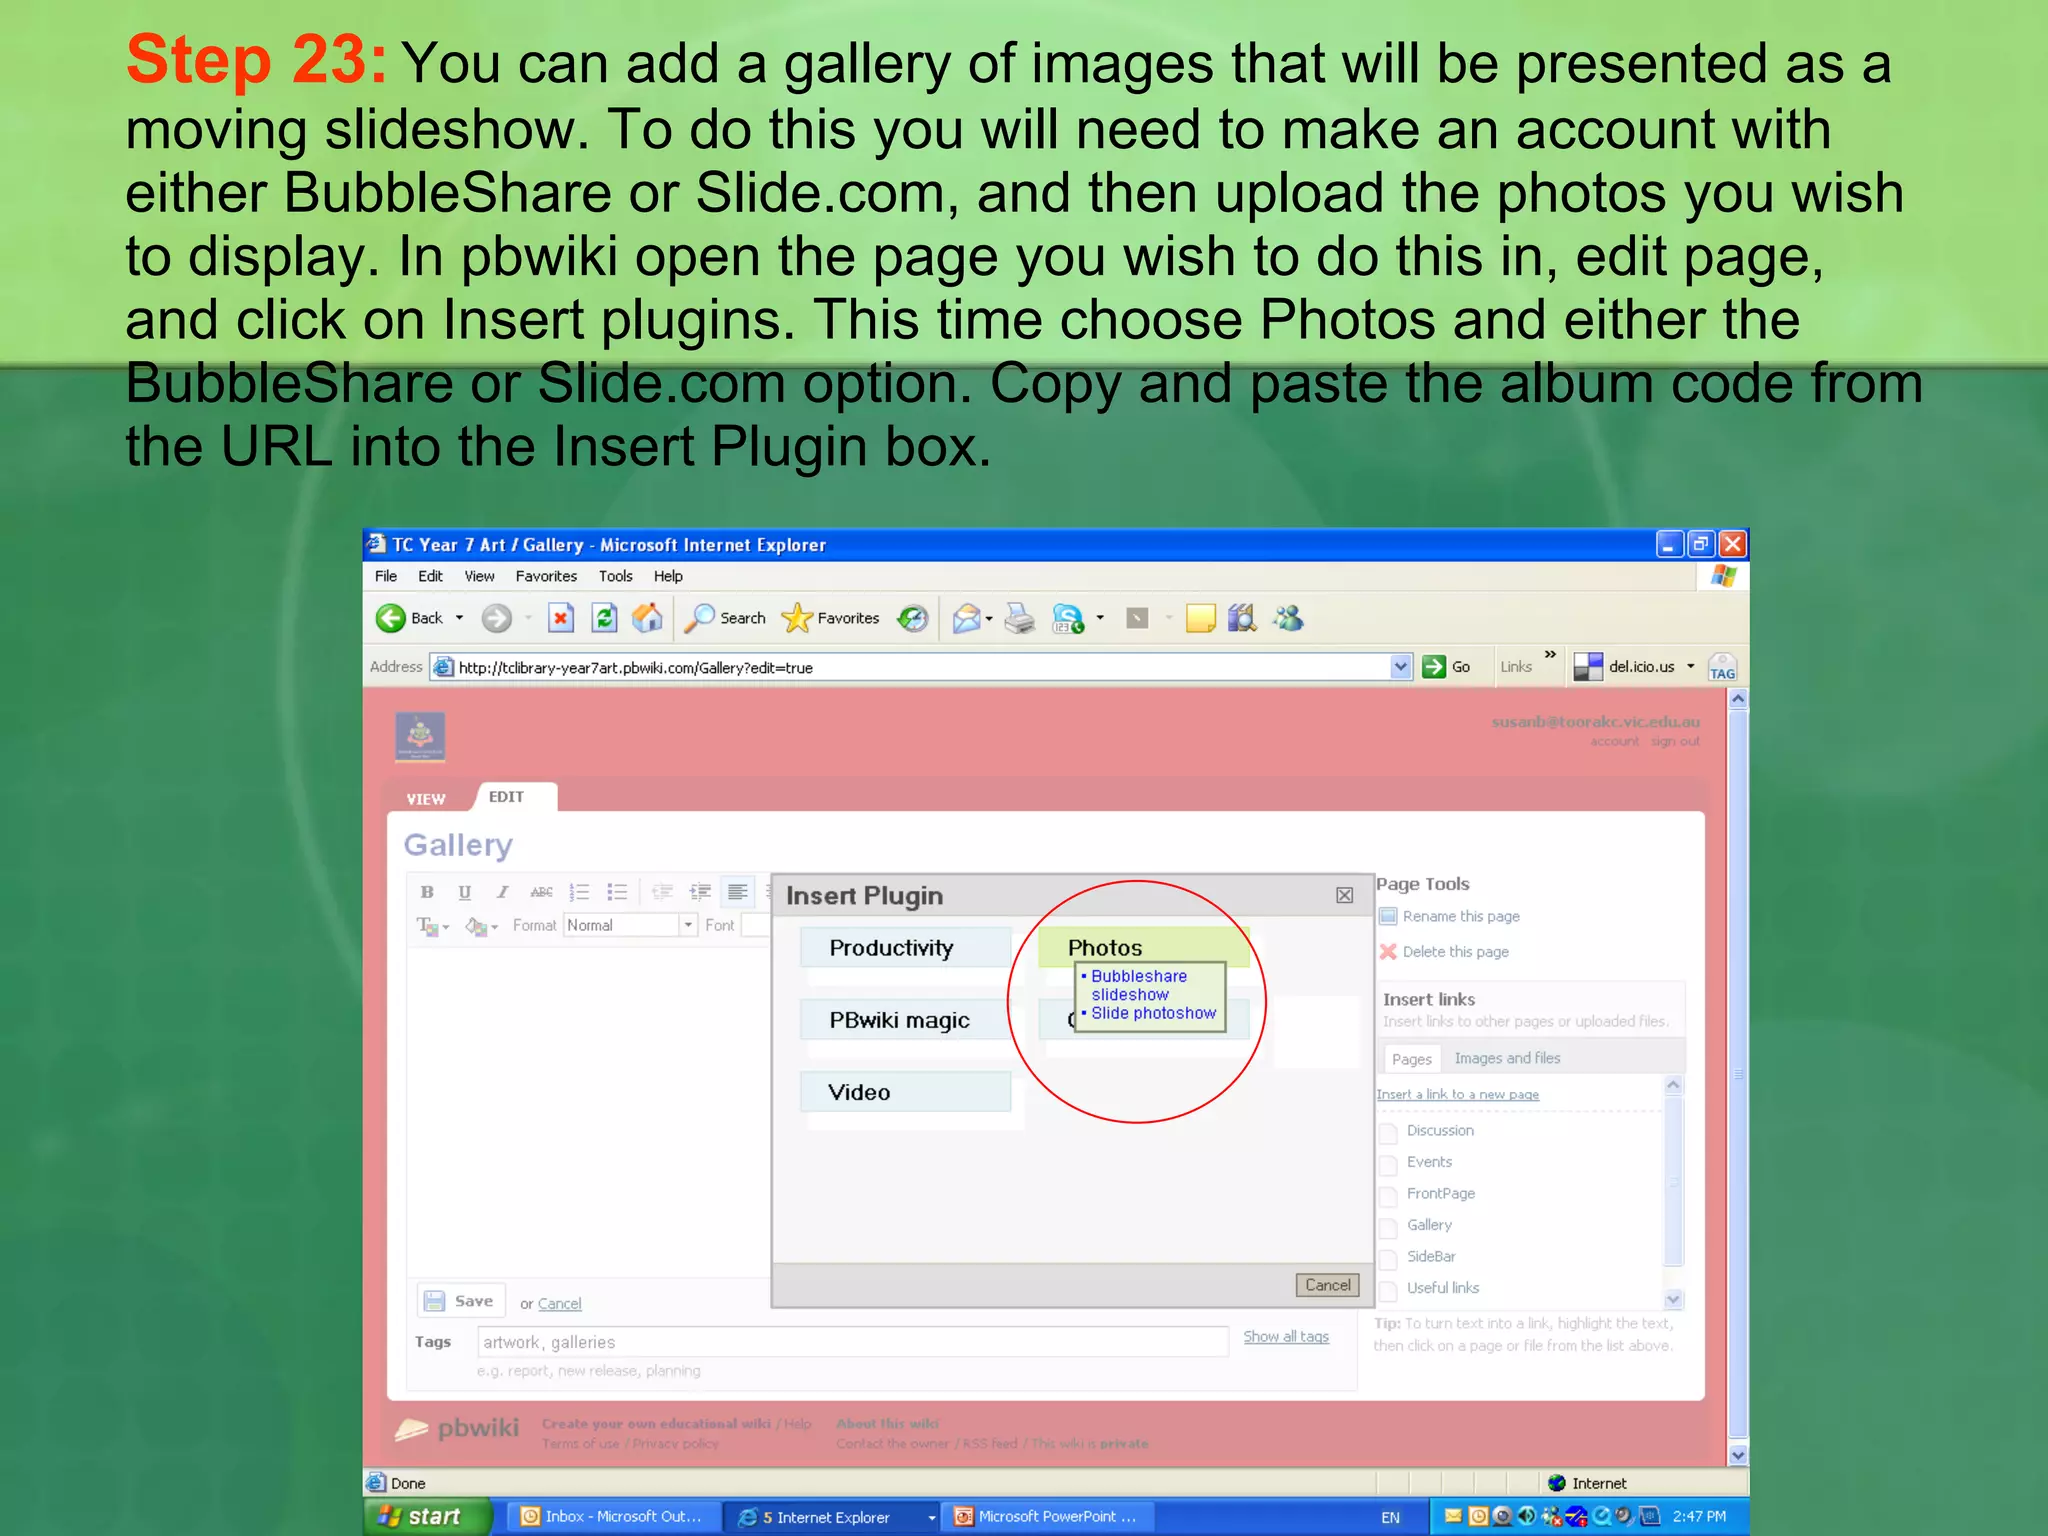Insert a numbered list
The width and height of the screenshot is (2048, 1536).
[579, 892]
